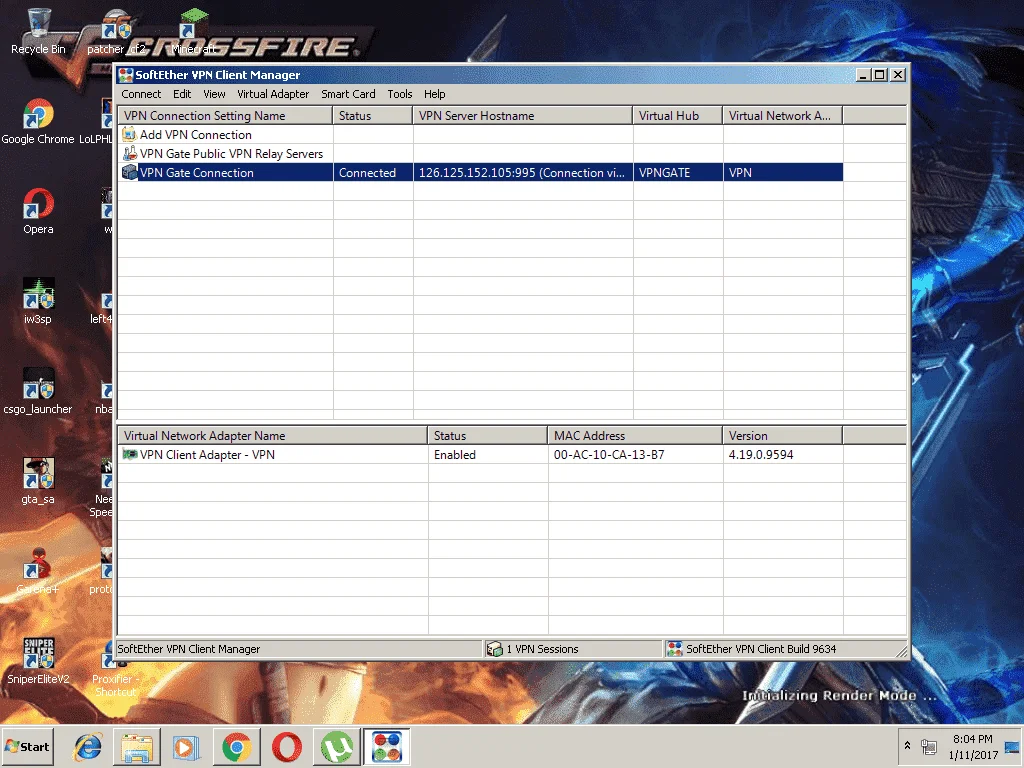Select the Google Chrome desktop shortcut
The height and width of the screenshot is (768, 1024).
pos(37,121)
